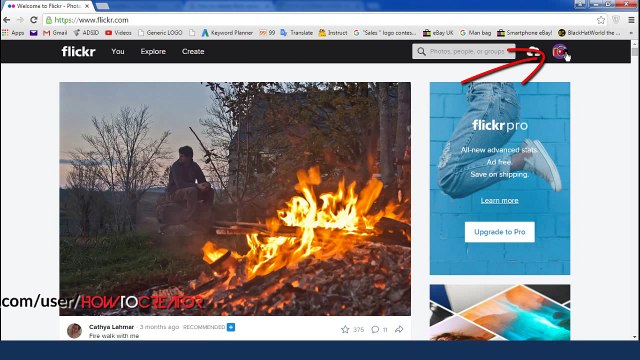Share the photo with the arrow icon
The width and height of the screenshot is (640, 360).
click(399, 329)
